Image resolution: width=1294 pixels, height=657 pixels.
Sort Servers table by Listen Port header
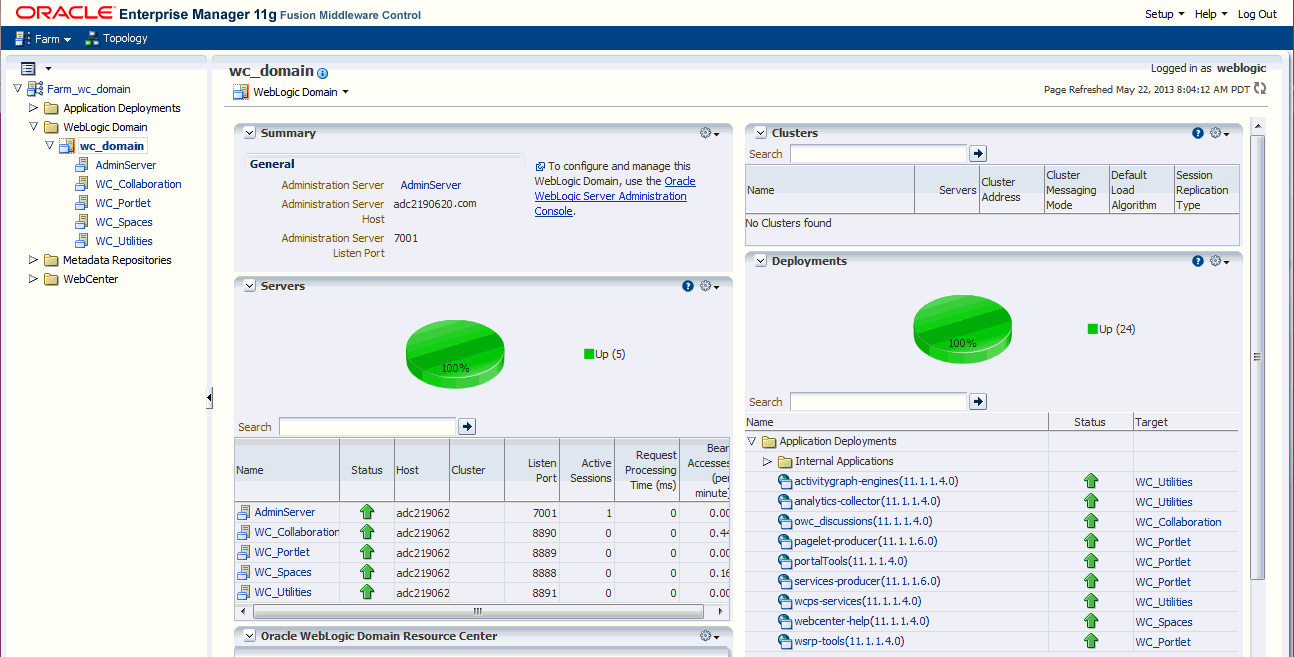pos(533,470)
